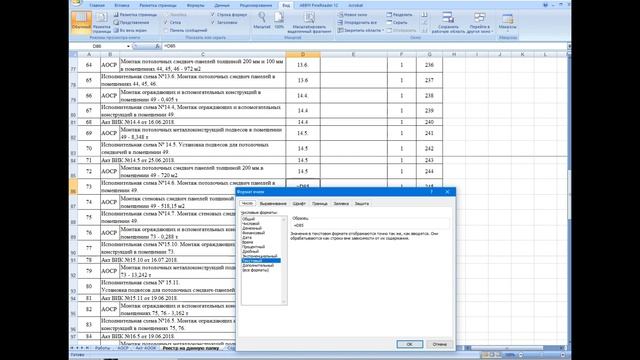Toggle the Панель сообщений checkbox
The height and width of the screenshot is (360, 640).
166,30
